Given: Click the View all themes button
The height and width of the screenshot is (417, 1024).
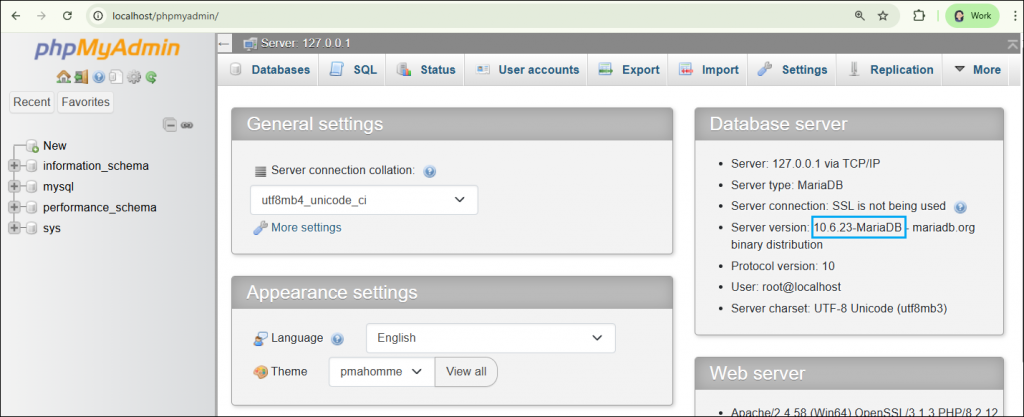Looking at the screenshot, I should pos(466,371).
